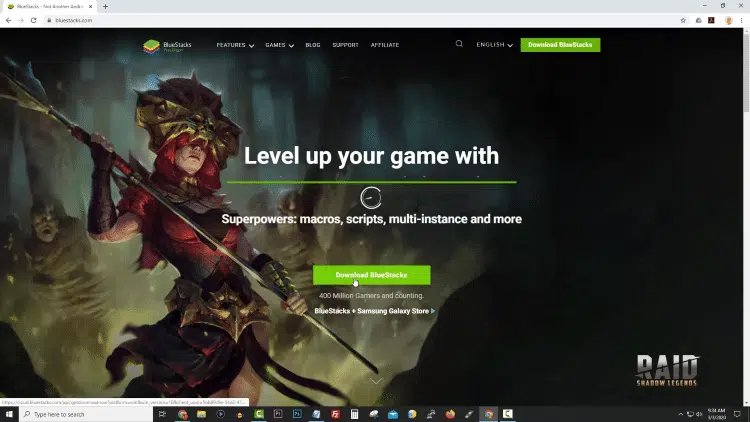Open the BLOG navigation item
Image resolution: width=750 pixels, height=422 pixels.
coord(313,45)
